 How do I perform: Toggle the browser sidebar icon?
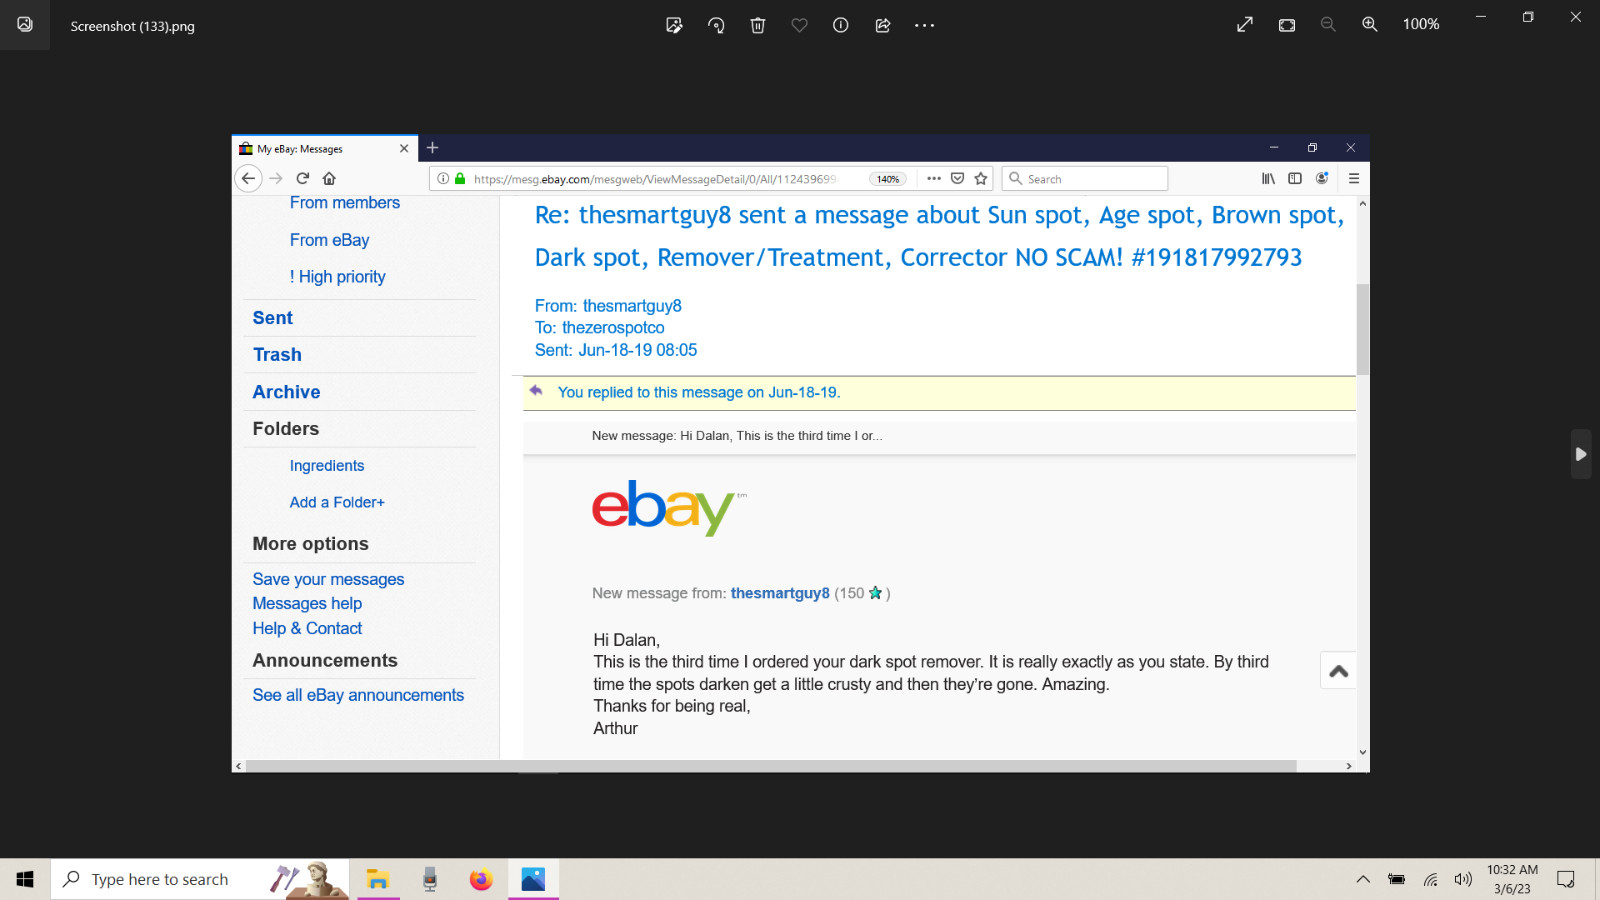point(1295,178)
